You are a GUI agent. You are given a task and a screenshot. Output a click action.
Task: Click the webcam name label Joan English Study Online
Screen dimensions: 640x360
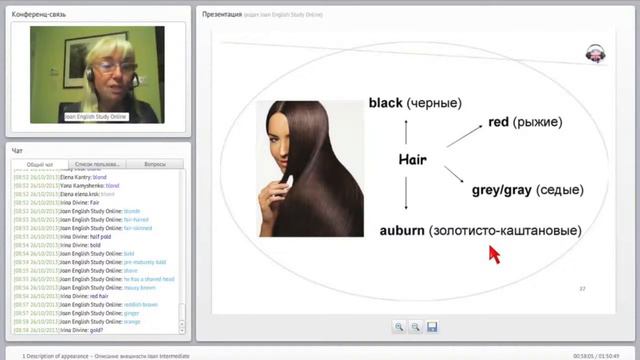point(96,117)
